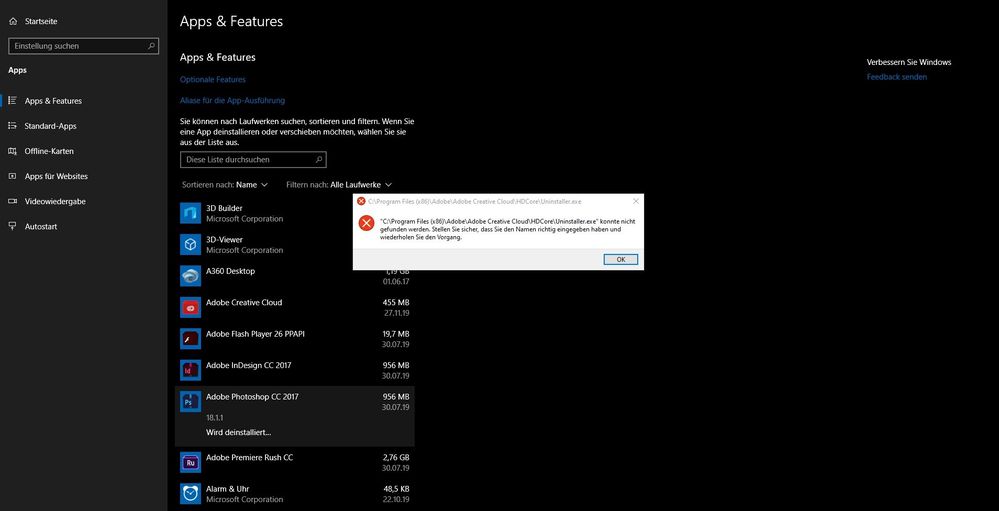Click the Wird deinstalliert status text
This screenshot has width=999, height=511.
(238, 433)
